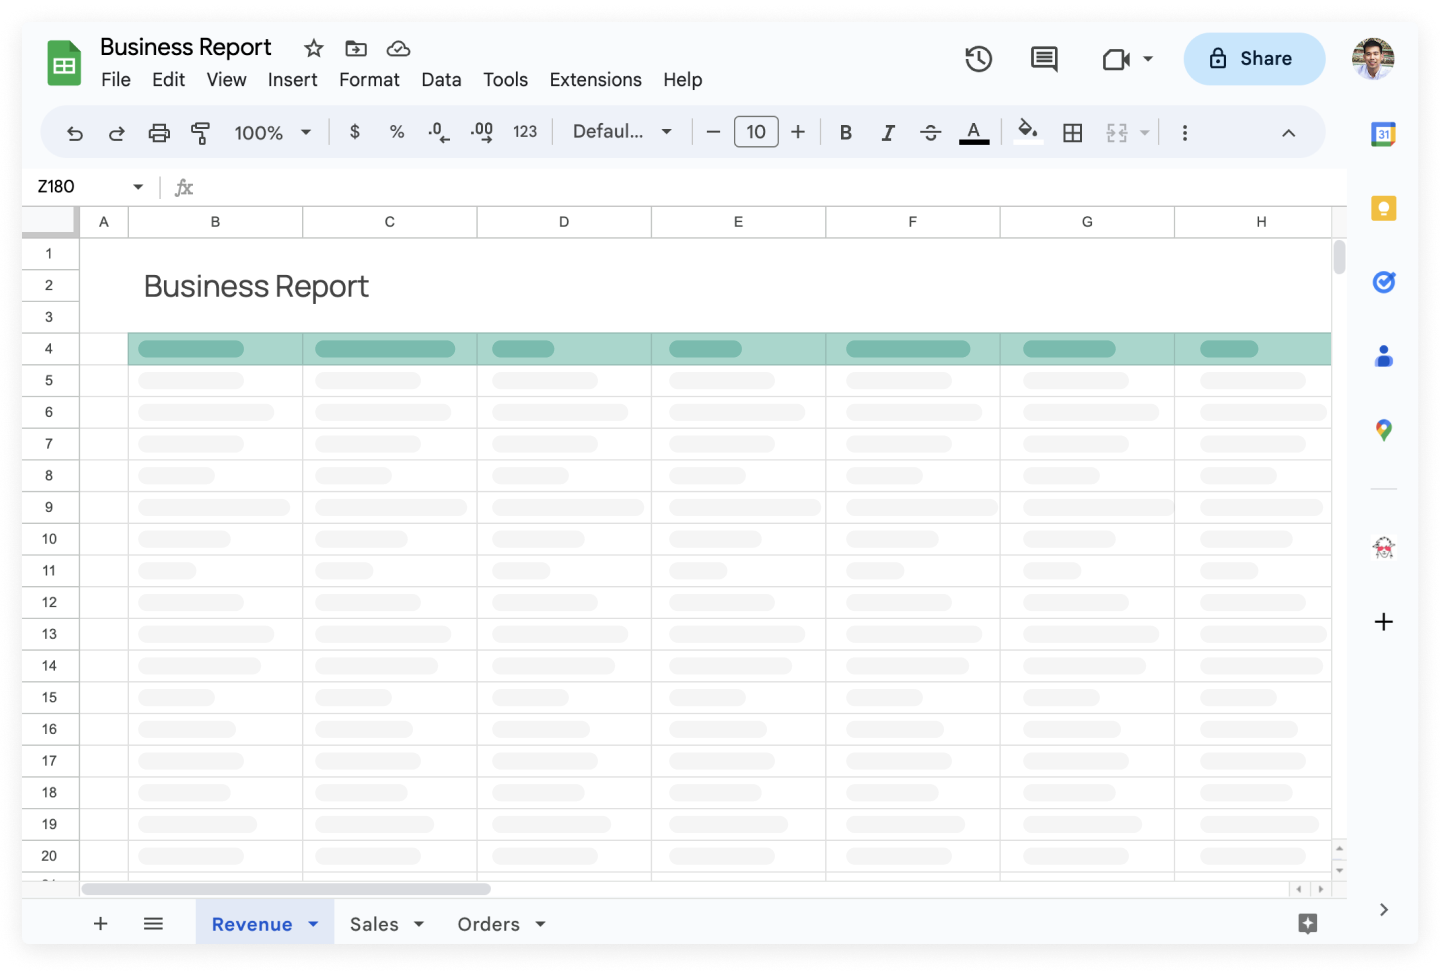The image size is (1440, 976).
Task: Click the version history clock icon
Action: pyautogui.click(x=978, y=59)
